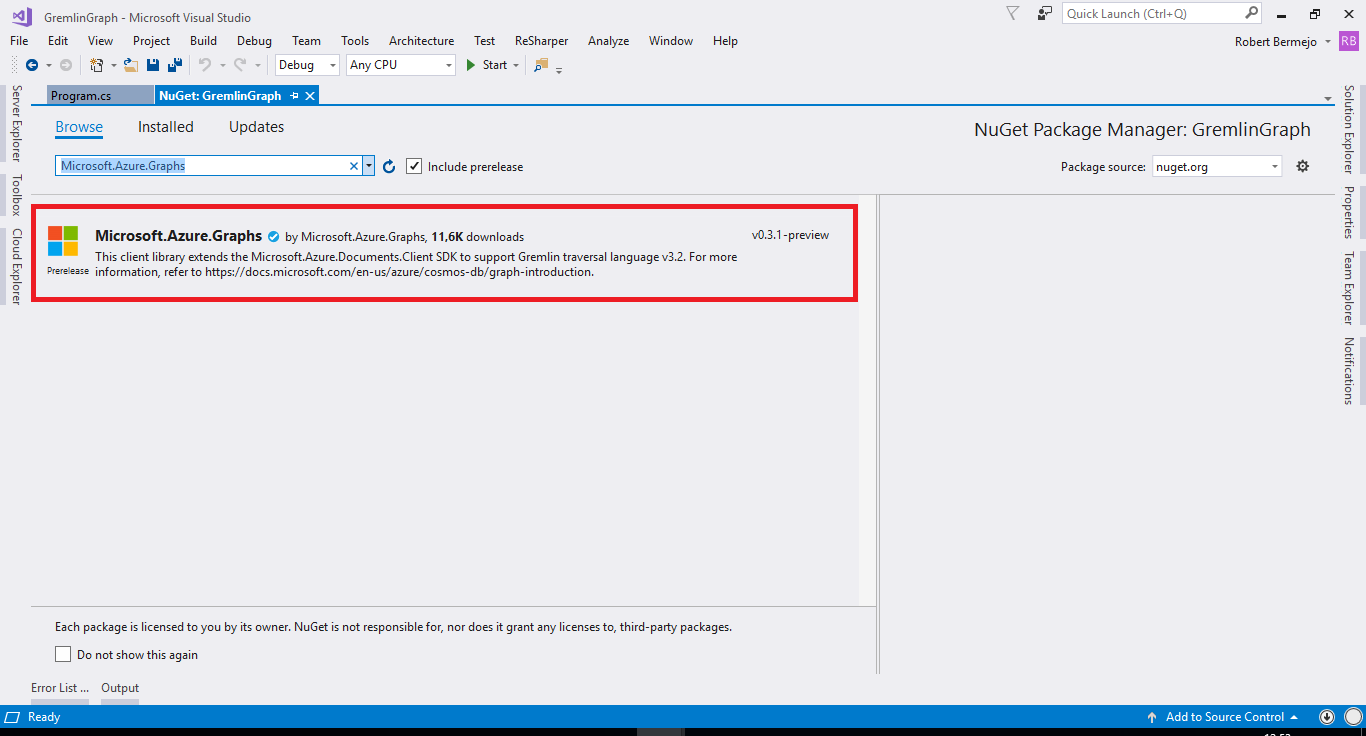Viewport: 1366px width, 736px height.
Task: Uncheck the Include prerelease checkbox
Action: [x=414, y=166]
